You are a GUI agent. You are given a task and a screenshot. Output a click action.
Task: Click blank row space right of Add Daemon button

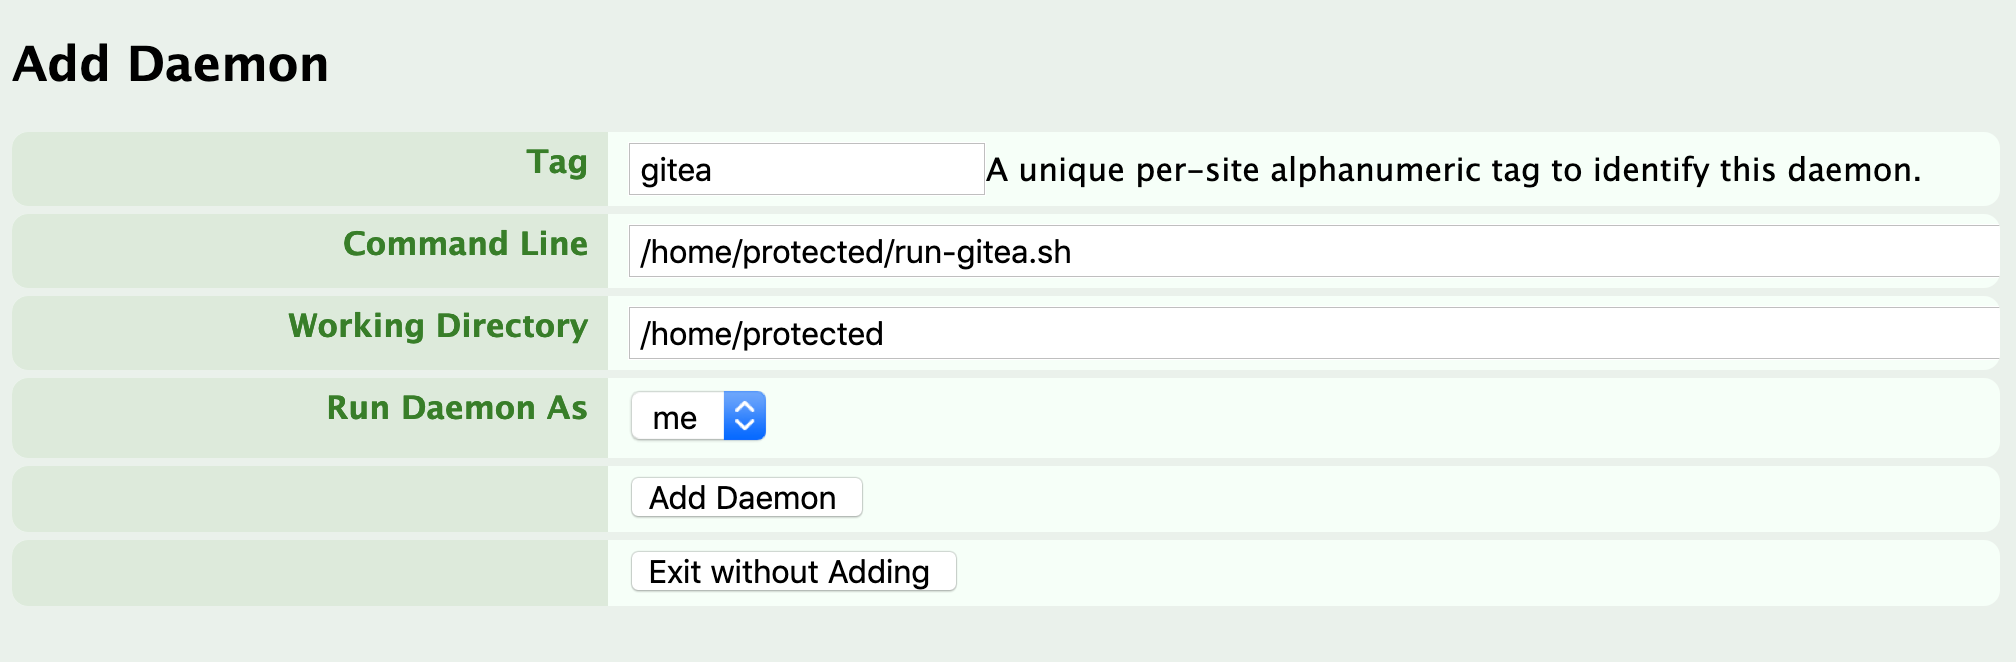1430,499
